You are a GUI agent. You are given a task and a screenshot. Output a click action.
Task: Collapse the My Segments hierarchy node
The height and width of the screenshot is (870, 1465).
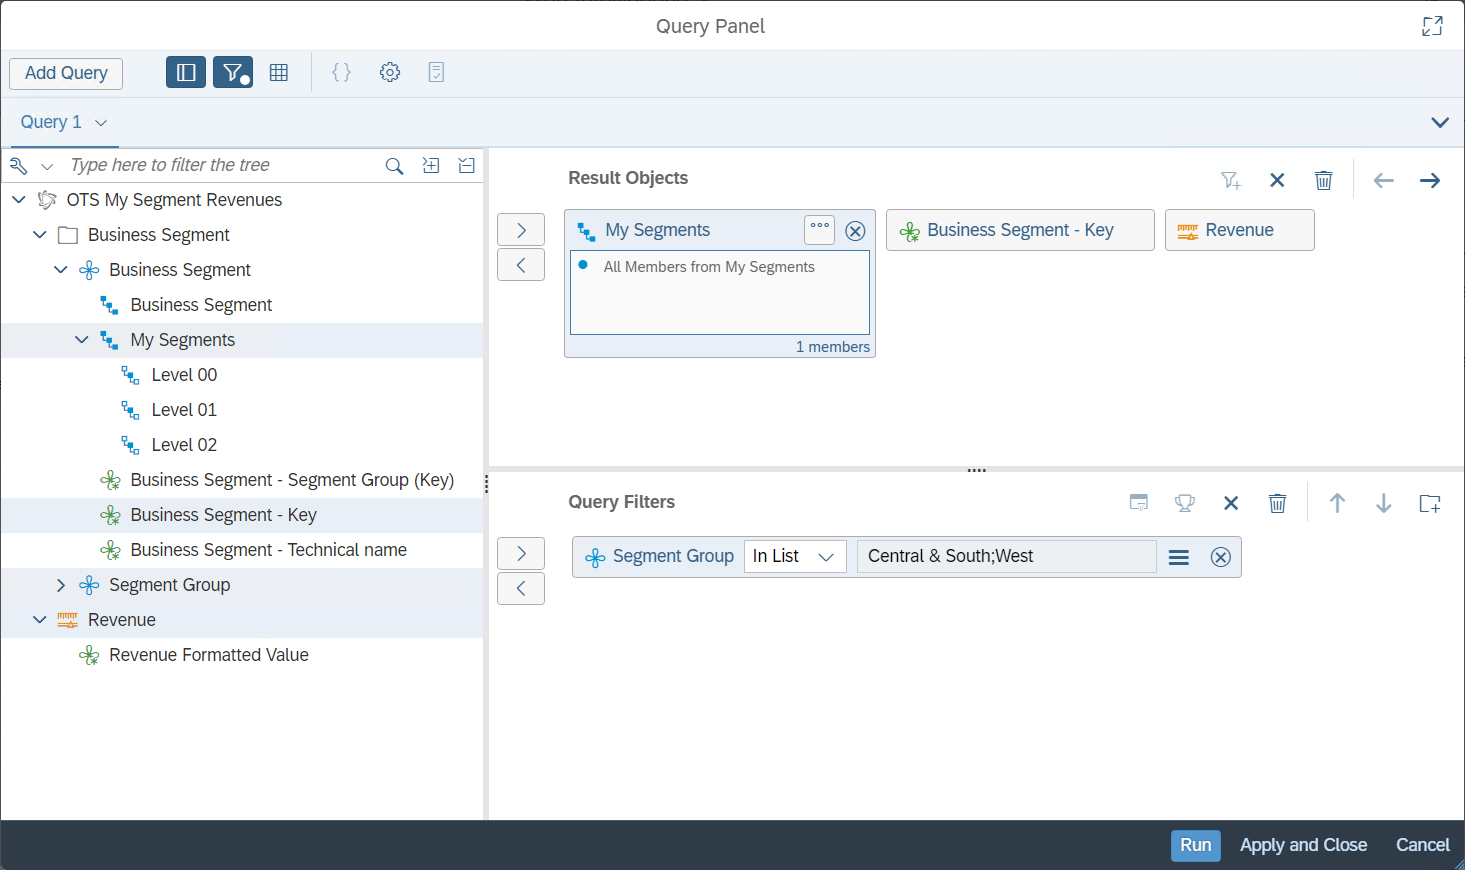(x=82, y=340)
